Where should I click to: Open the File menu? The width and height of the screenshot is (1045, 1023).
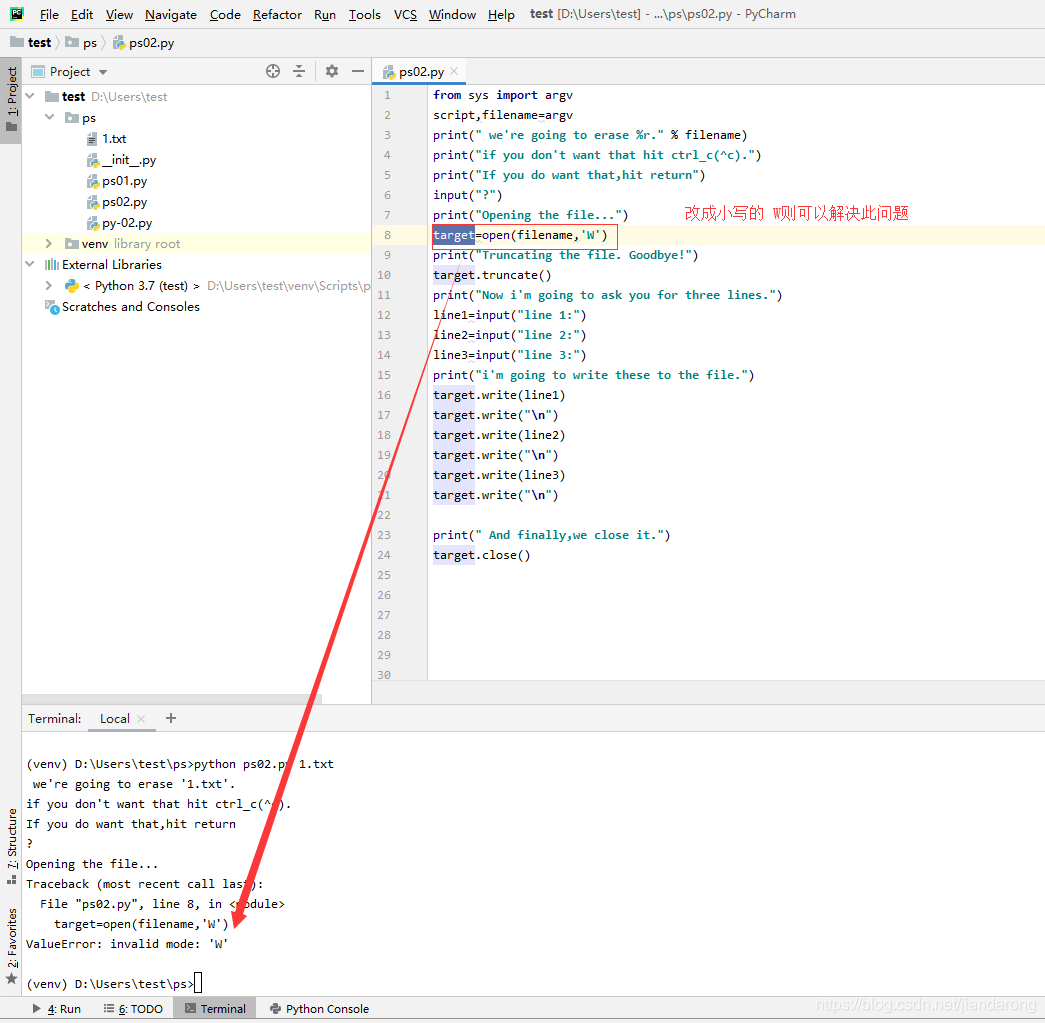click(x=49, y=14)
